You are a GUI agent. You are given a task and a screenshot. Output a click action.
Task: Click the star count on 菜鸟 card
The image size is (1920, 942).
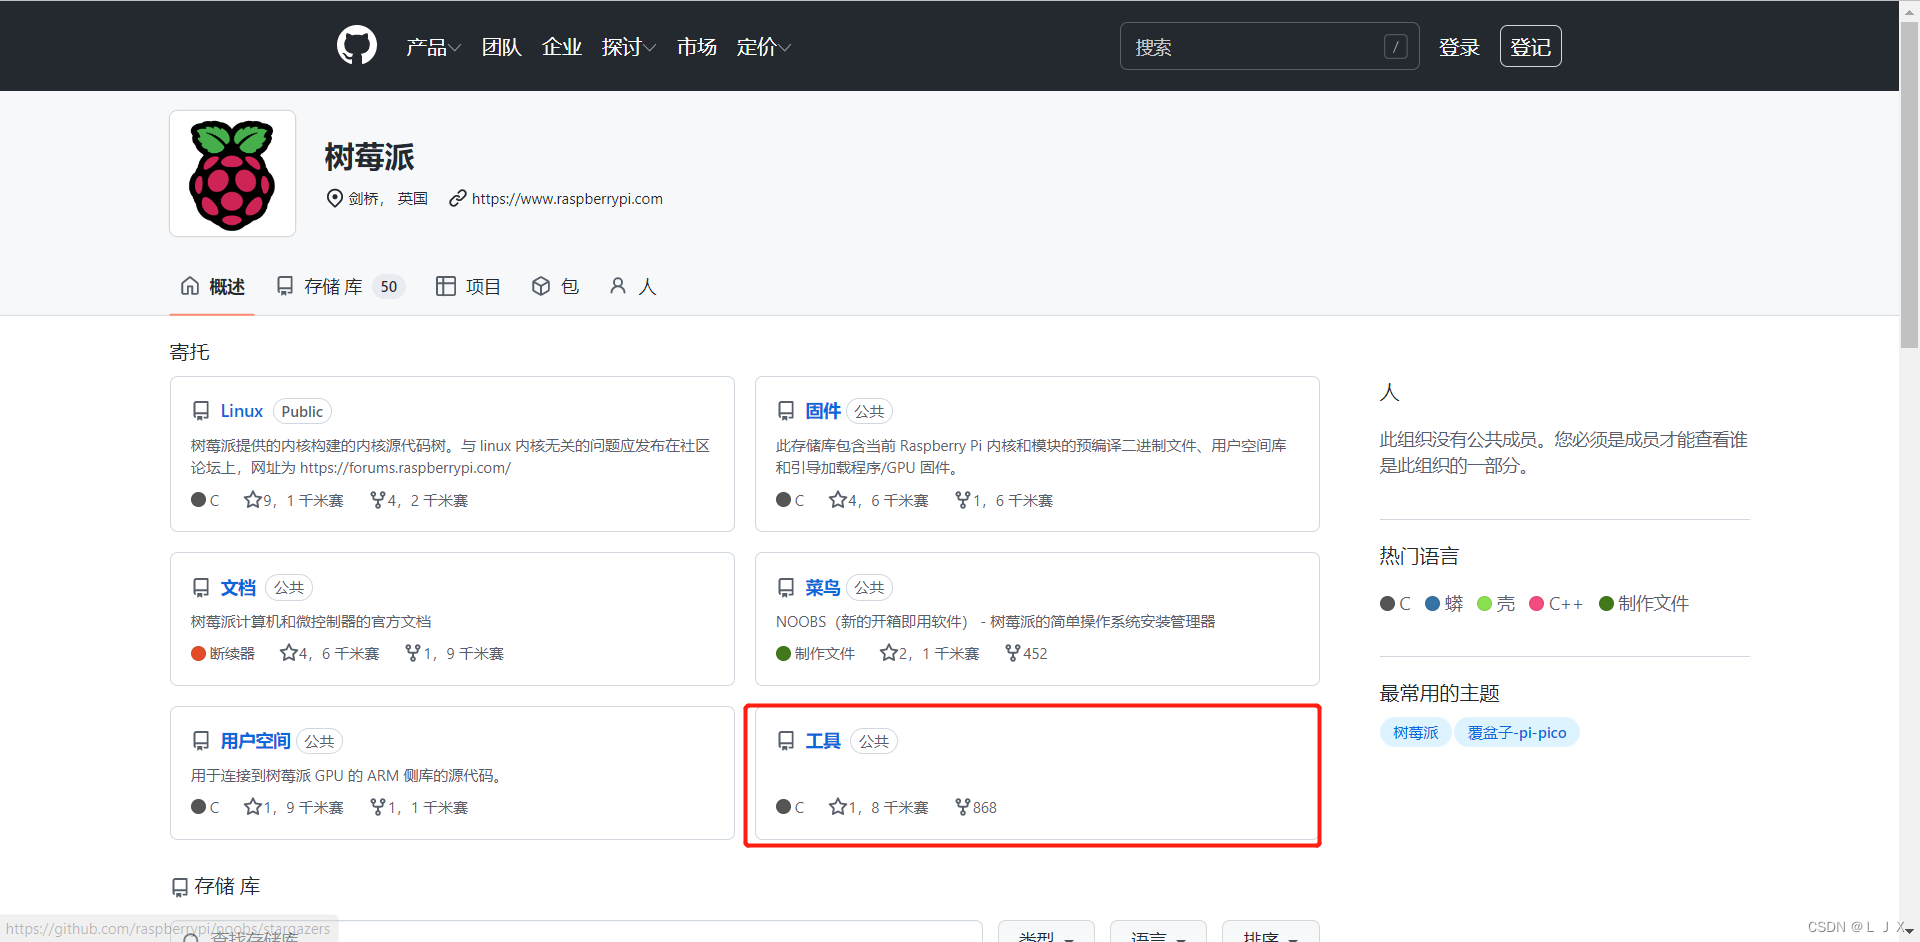pos(930,654)
